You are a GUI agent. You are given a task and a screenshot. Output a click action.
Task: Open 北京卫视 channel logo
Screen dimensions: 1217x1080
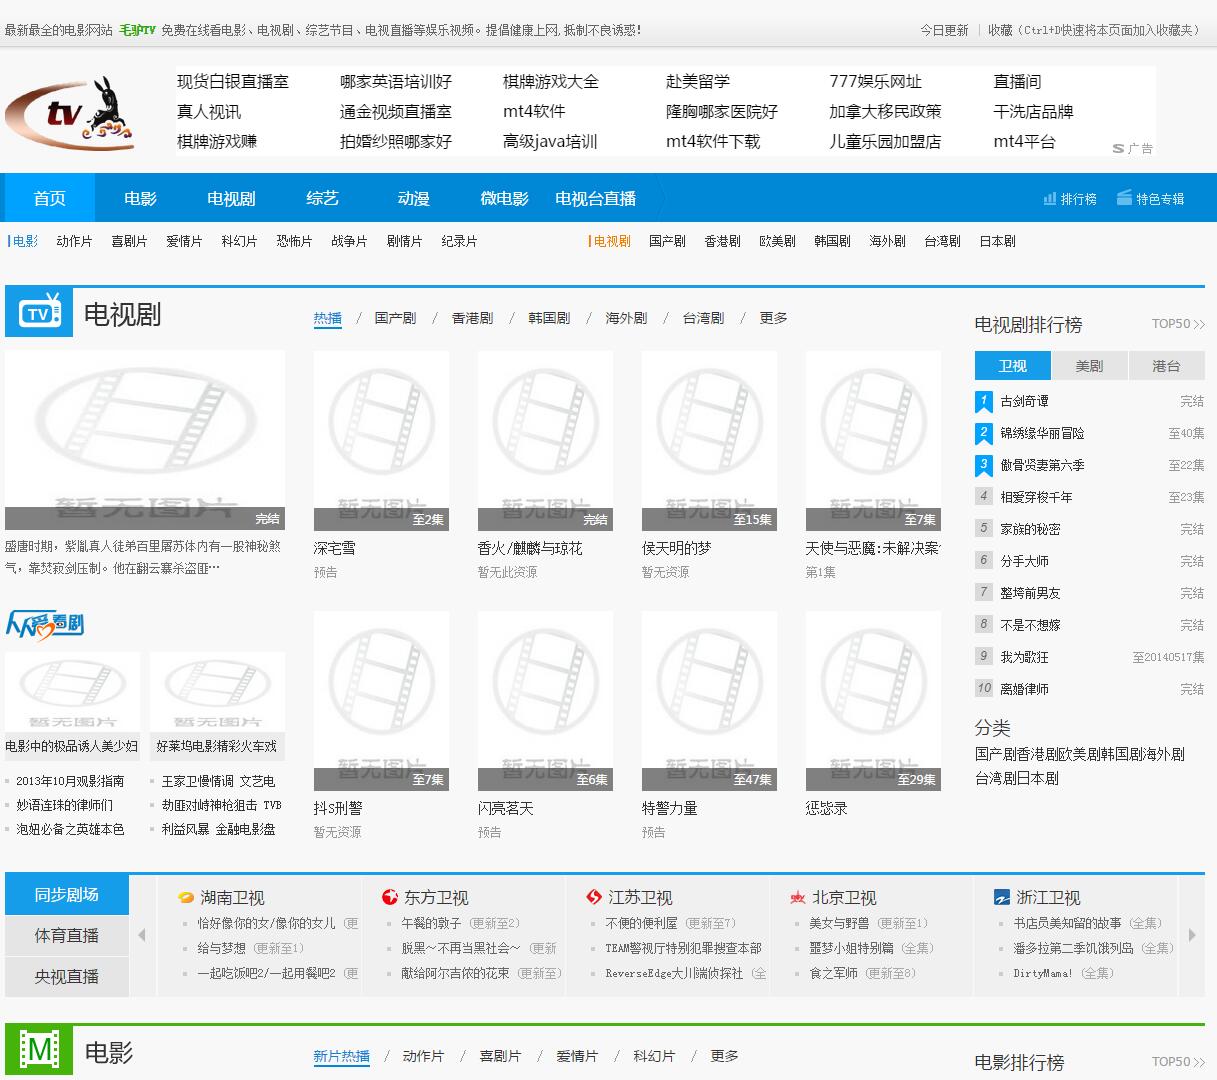pos(798,898)
